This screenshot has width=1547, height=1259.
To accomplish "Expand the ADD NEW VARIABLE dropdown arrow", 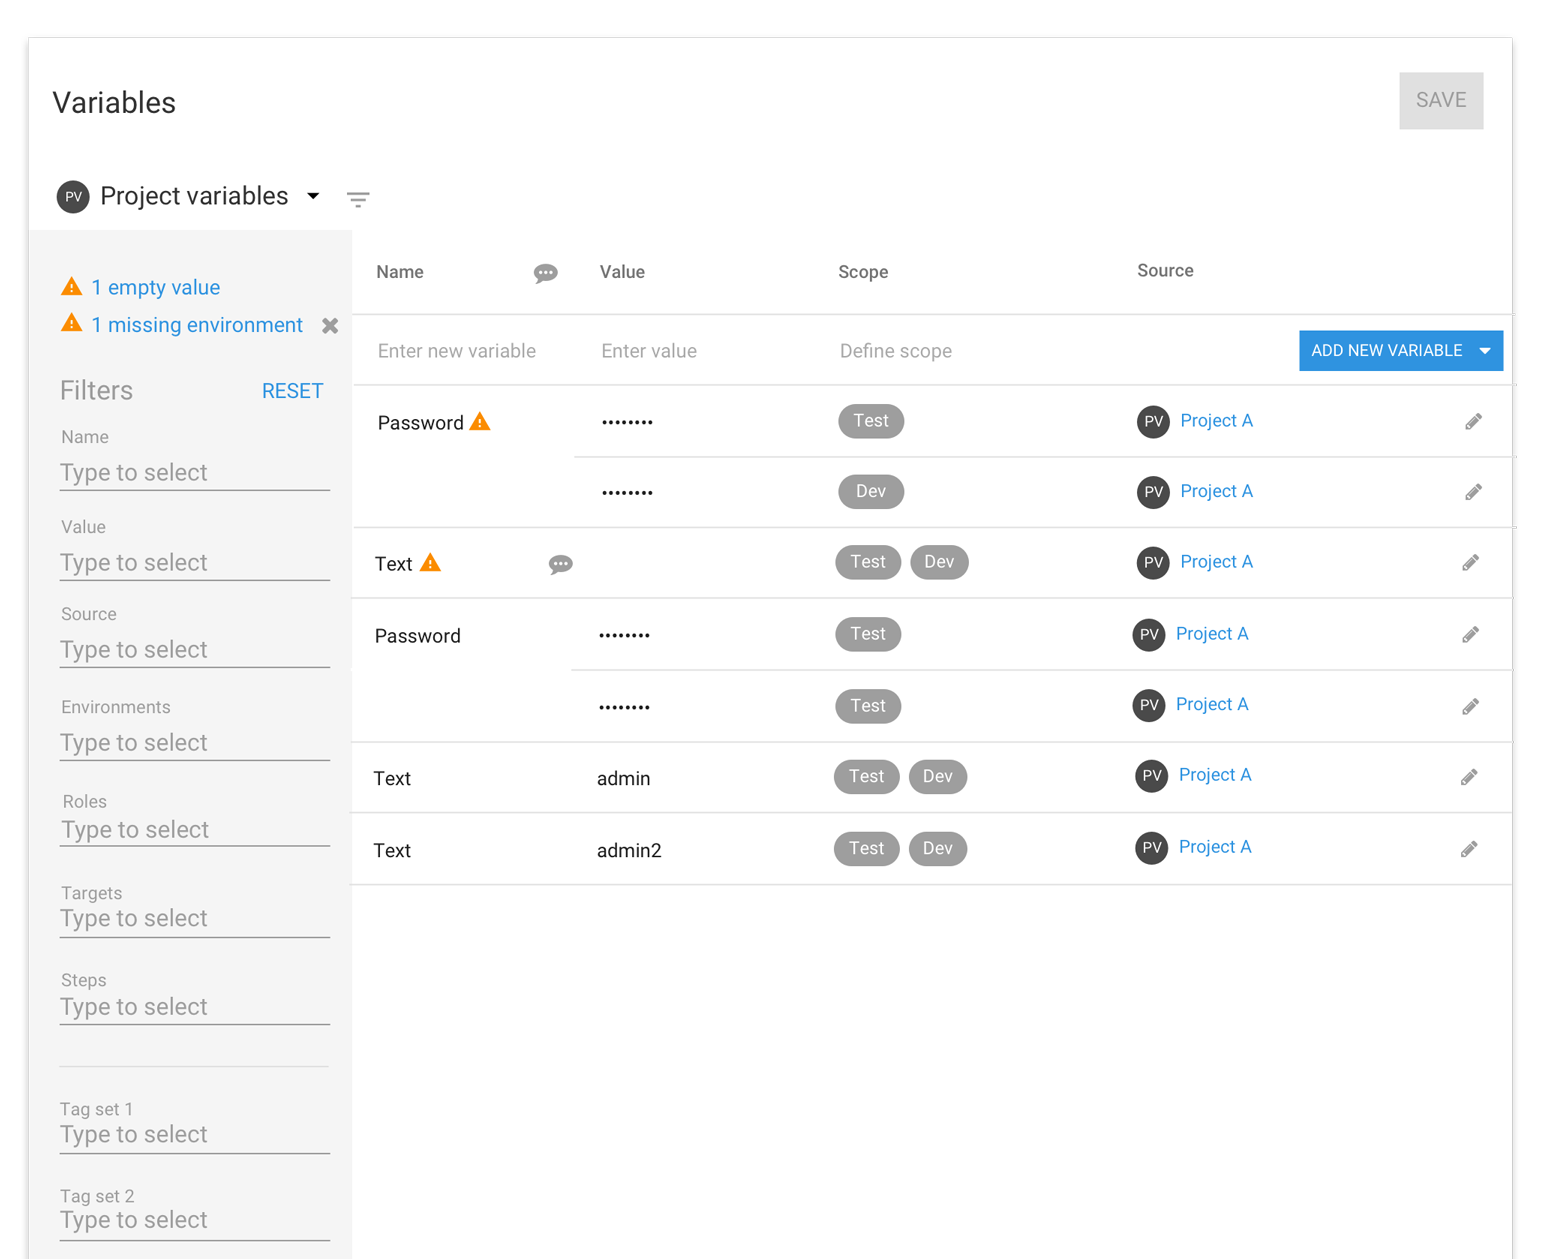I will 1485,350.
